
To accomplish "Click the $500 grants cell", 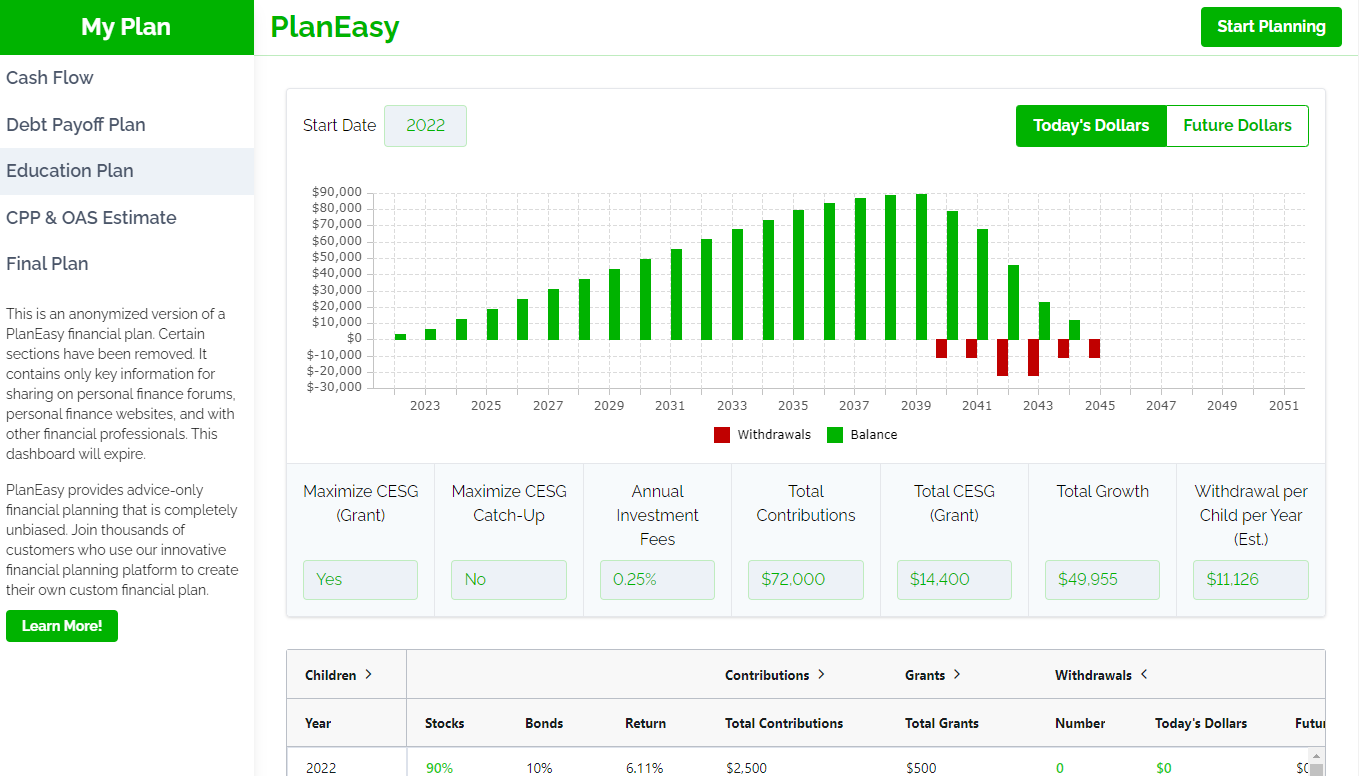I will pyautogui.click(x=921, y=768).
